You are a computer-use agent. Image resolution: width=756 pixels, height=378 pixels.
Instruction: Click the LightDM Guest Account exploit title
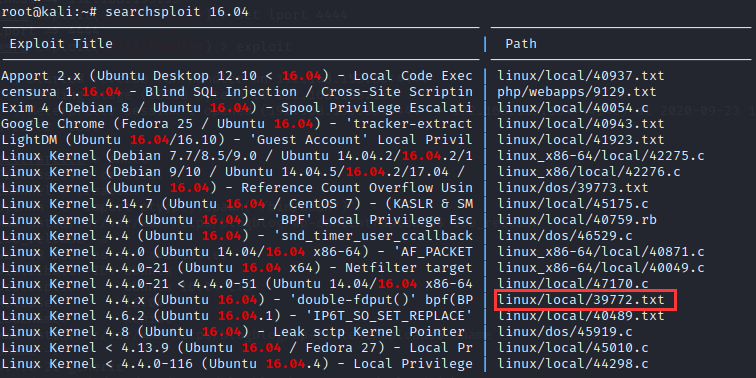point(237,139)
